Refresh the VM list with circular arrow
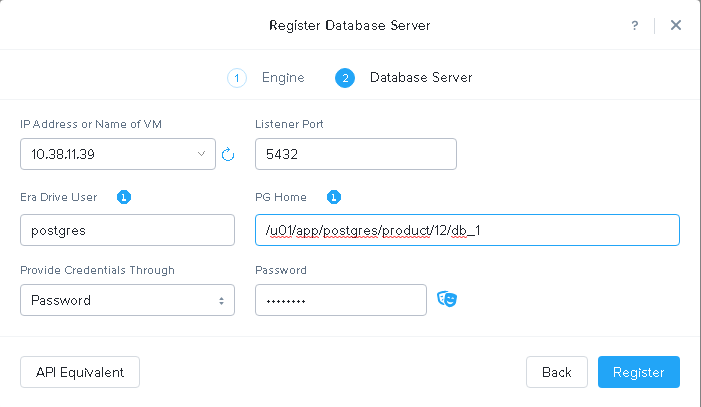The width and height of the screenshot is (701, 407). [228, 154]
